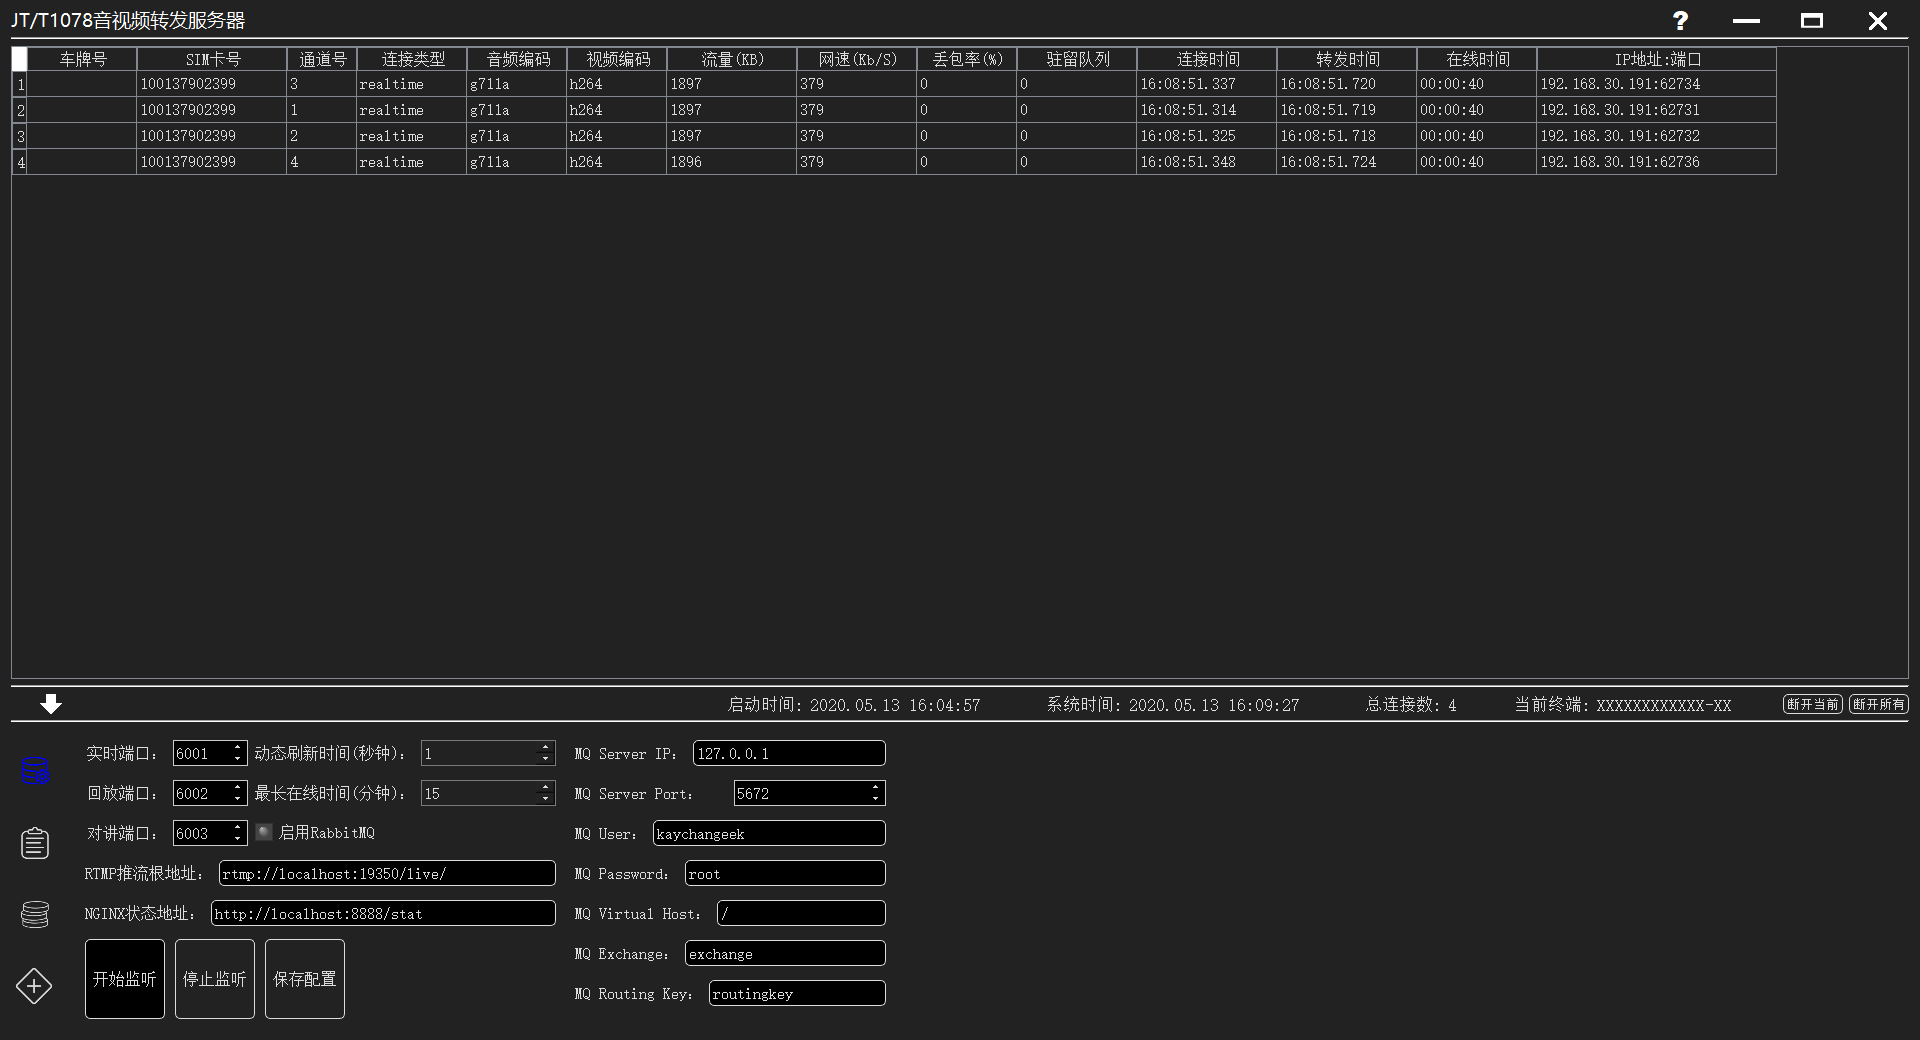1920x1040 pixels.
Task: Click the 停止监听 stop listening button
Action: (x=214, y=979)
